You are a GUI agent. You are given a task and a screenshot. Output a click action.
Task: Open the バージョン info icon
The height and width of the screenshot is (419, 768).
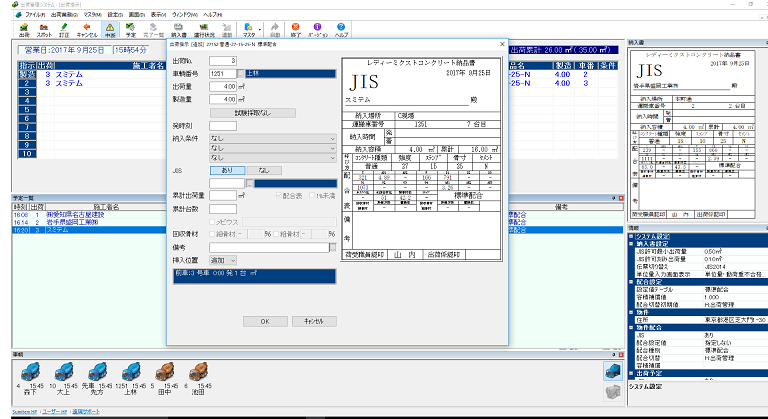tap(317, 30)
